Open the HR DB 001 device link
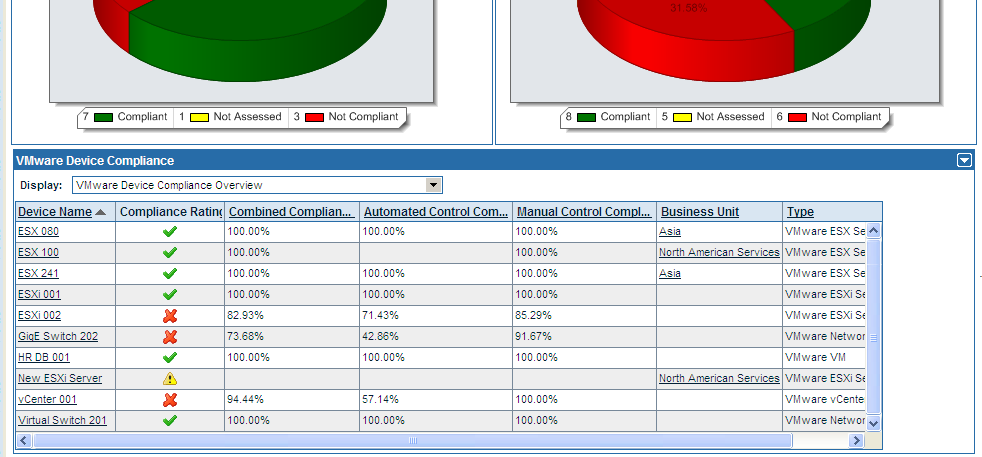 click(x=44, y=357)
